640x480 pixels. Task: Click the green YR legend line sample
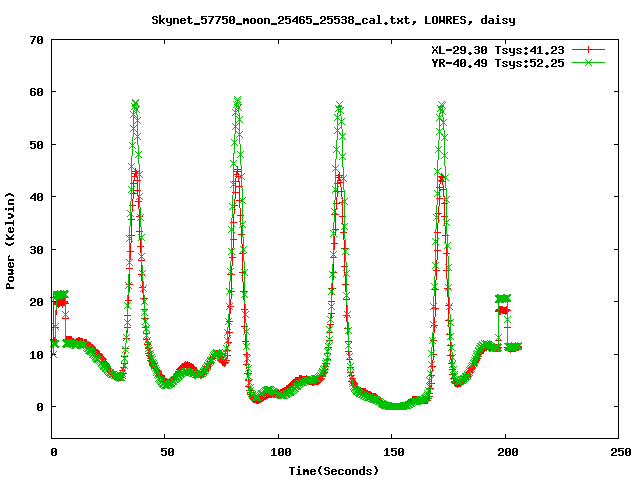point(588,62)
